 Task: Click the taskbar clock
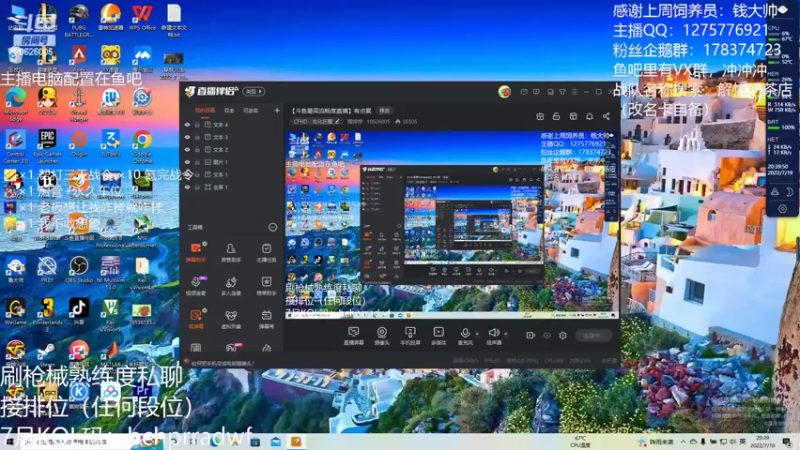(x=763, y=442)
